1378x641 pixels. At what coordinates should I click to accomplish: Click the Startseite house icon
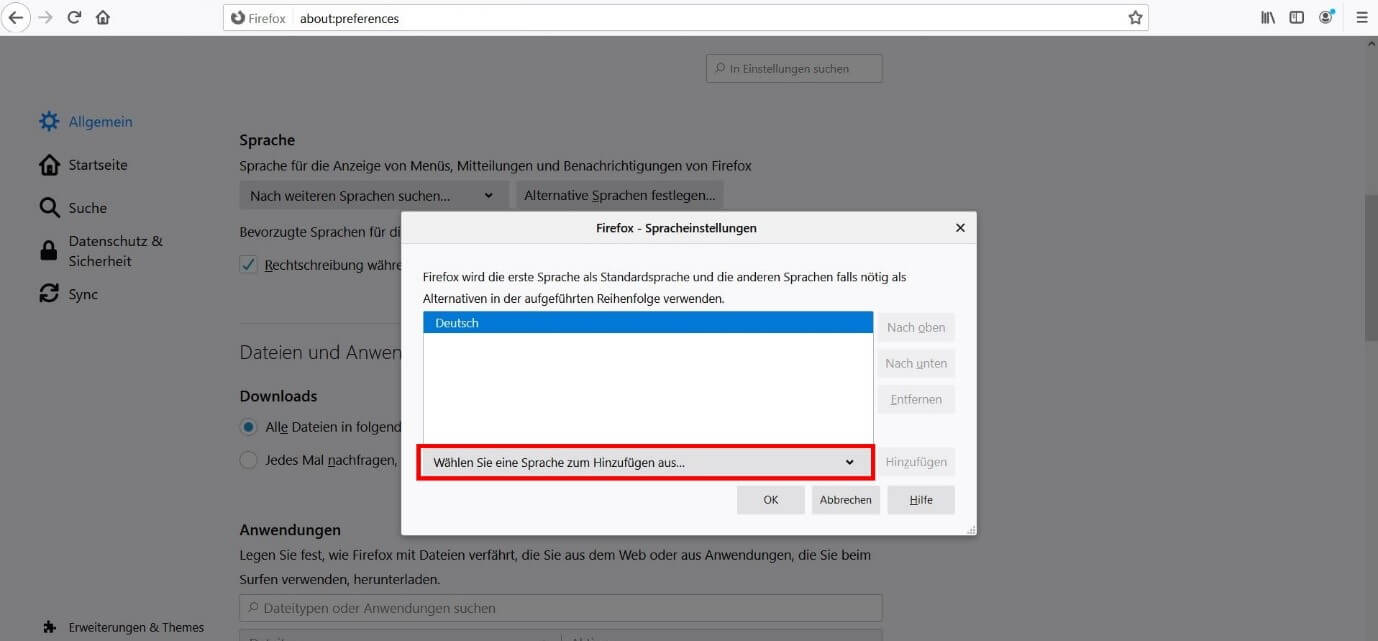pyautogui.click(x=49, y=165)
